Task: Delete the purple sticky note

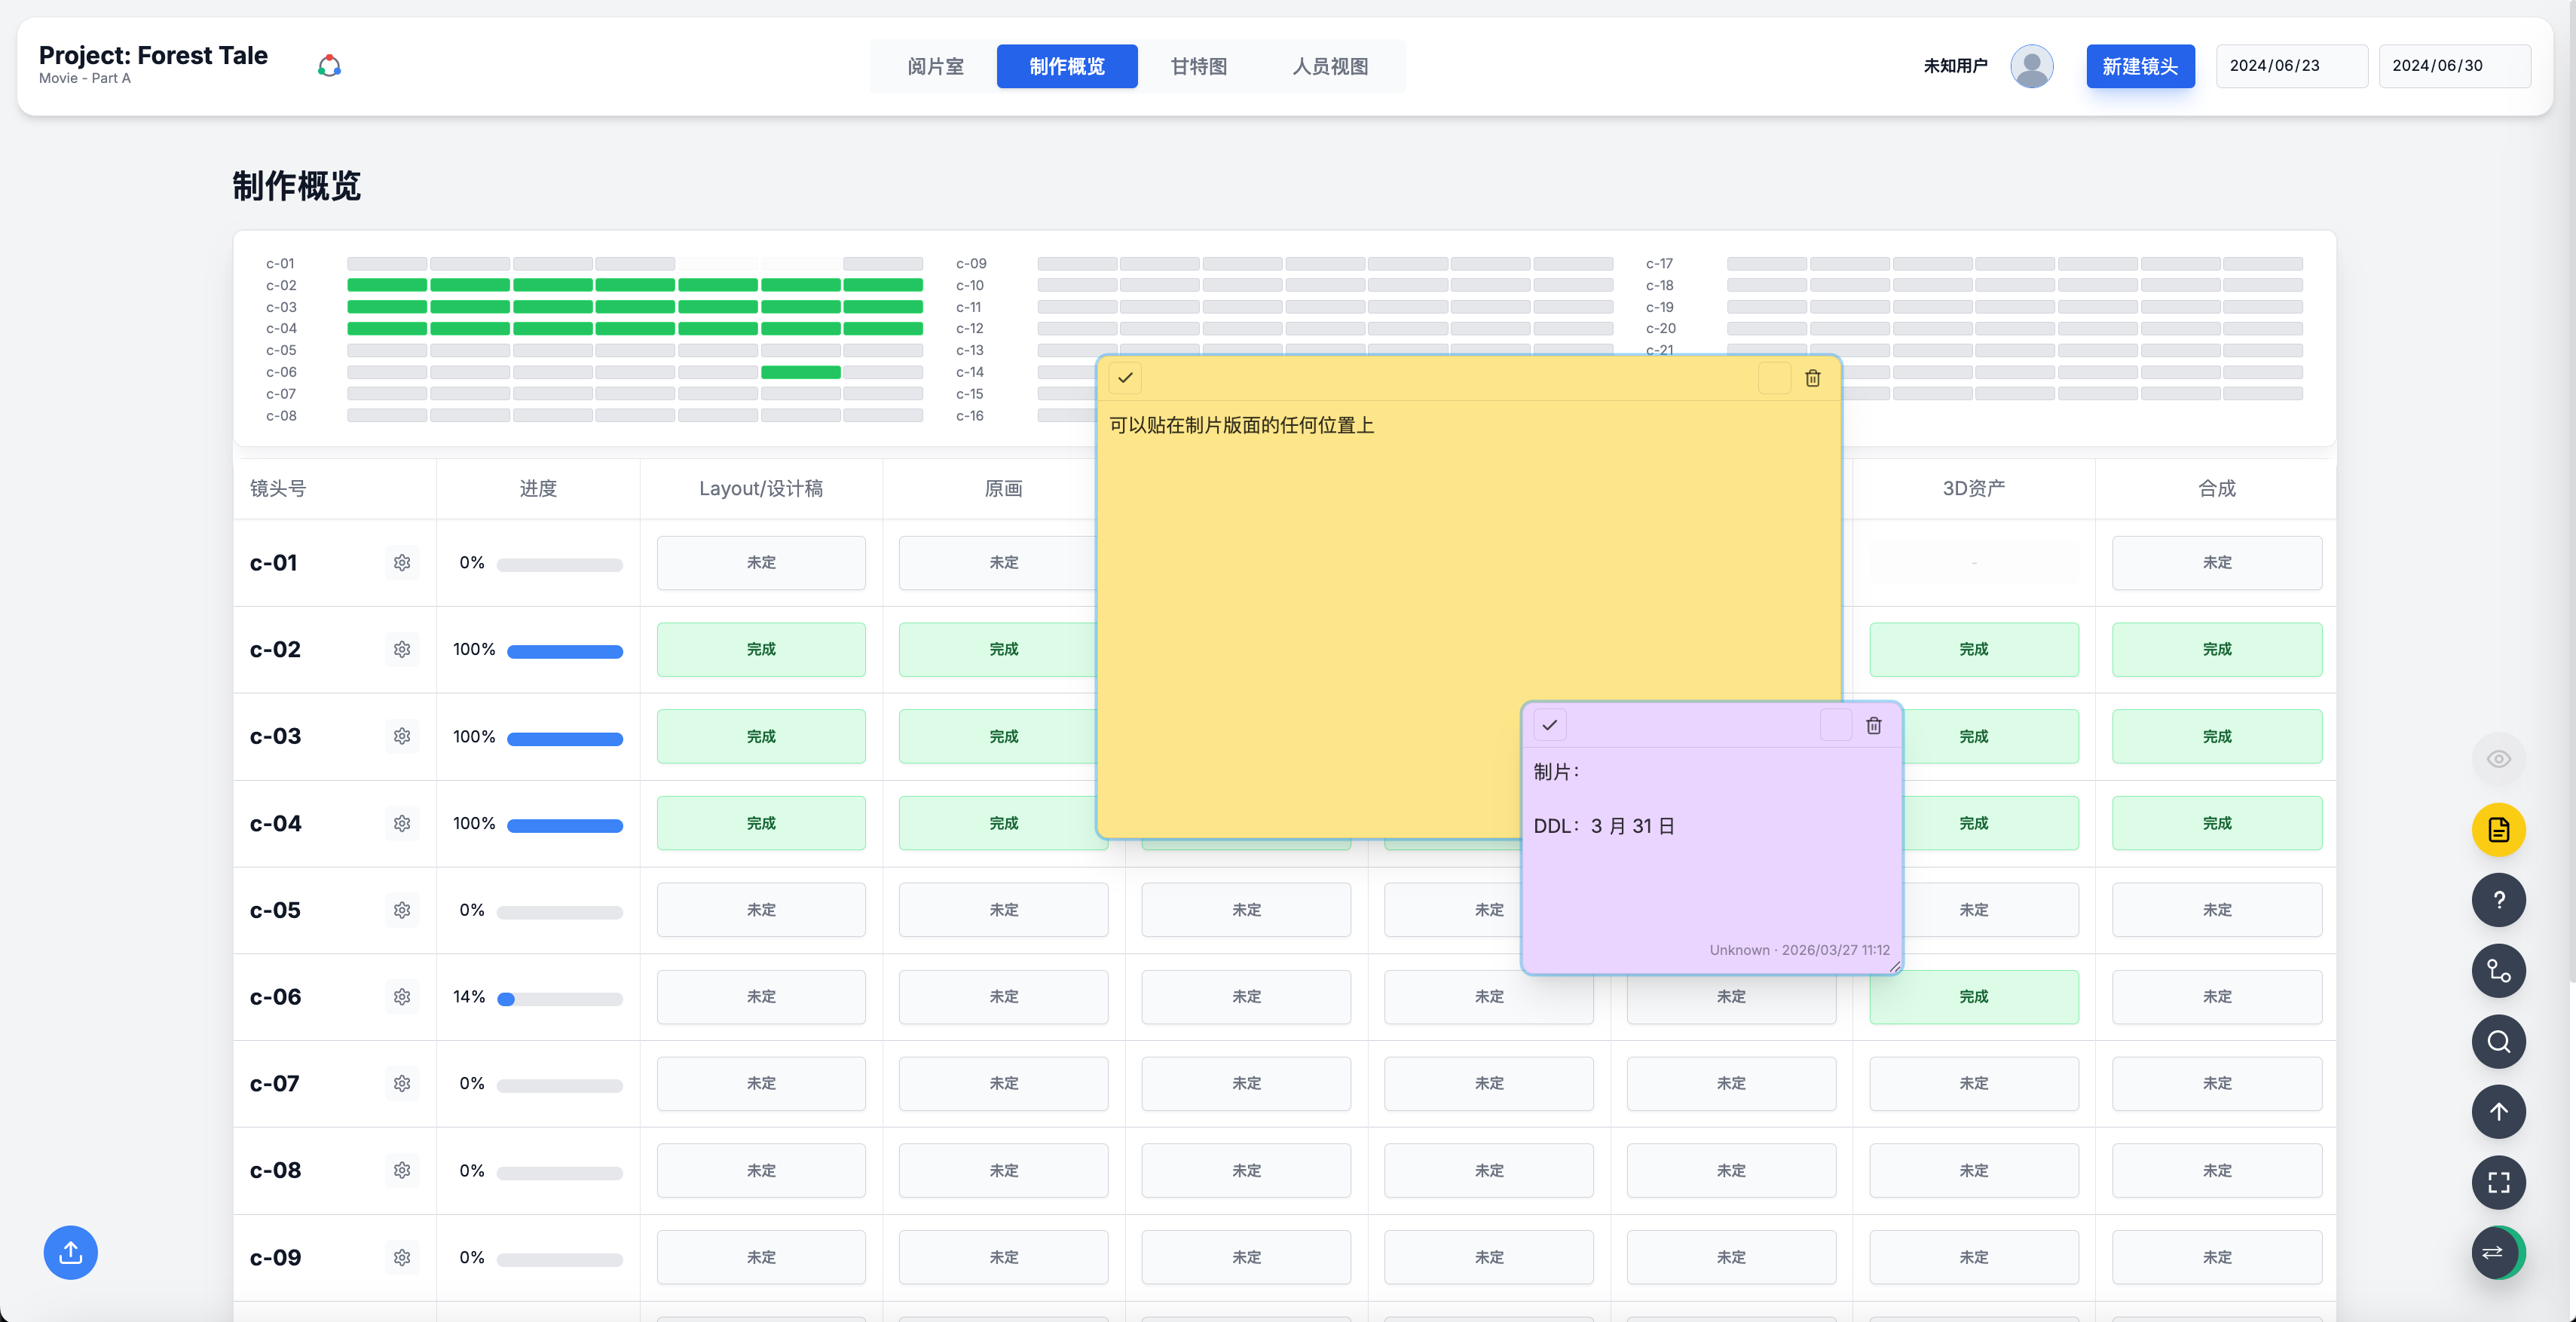Action: pyautogui.click(x=1873, y=725)
